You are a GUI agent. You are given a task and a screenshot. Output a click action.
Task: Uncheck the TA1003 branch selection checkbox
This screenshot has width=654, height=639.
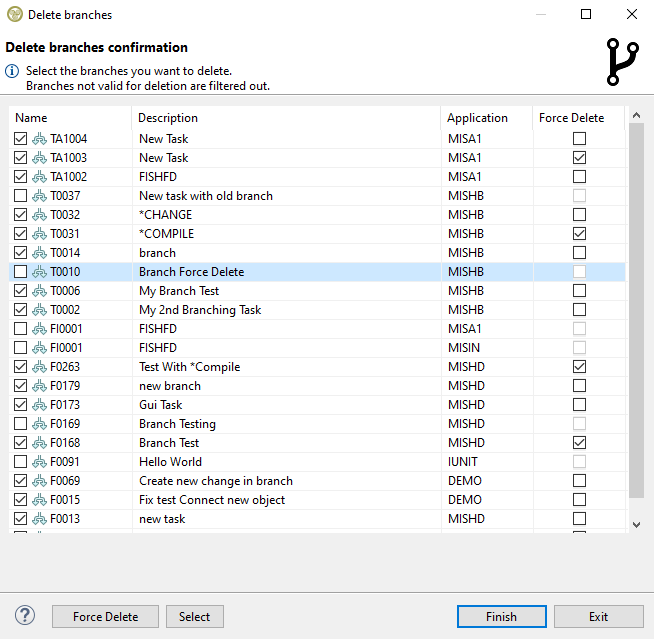(x=21, y=158)
